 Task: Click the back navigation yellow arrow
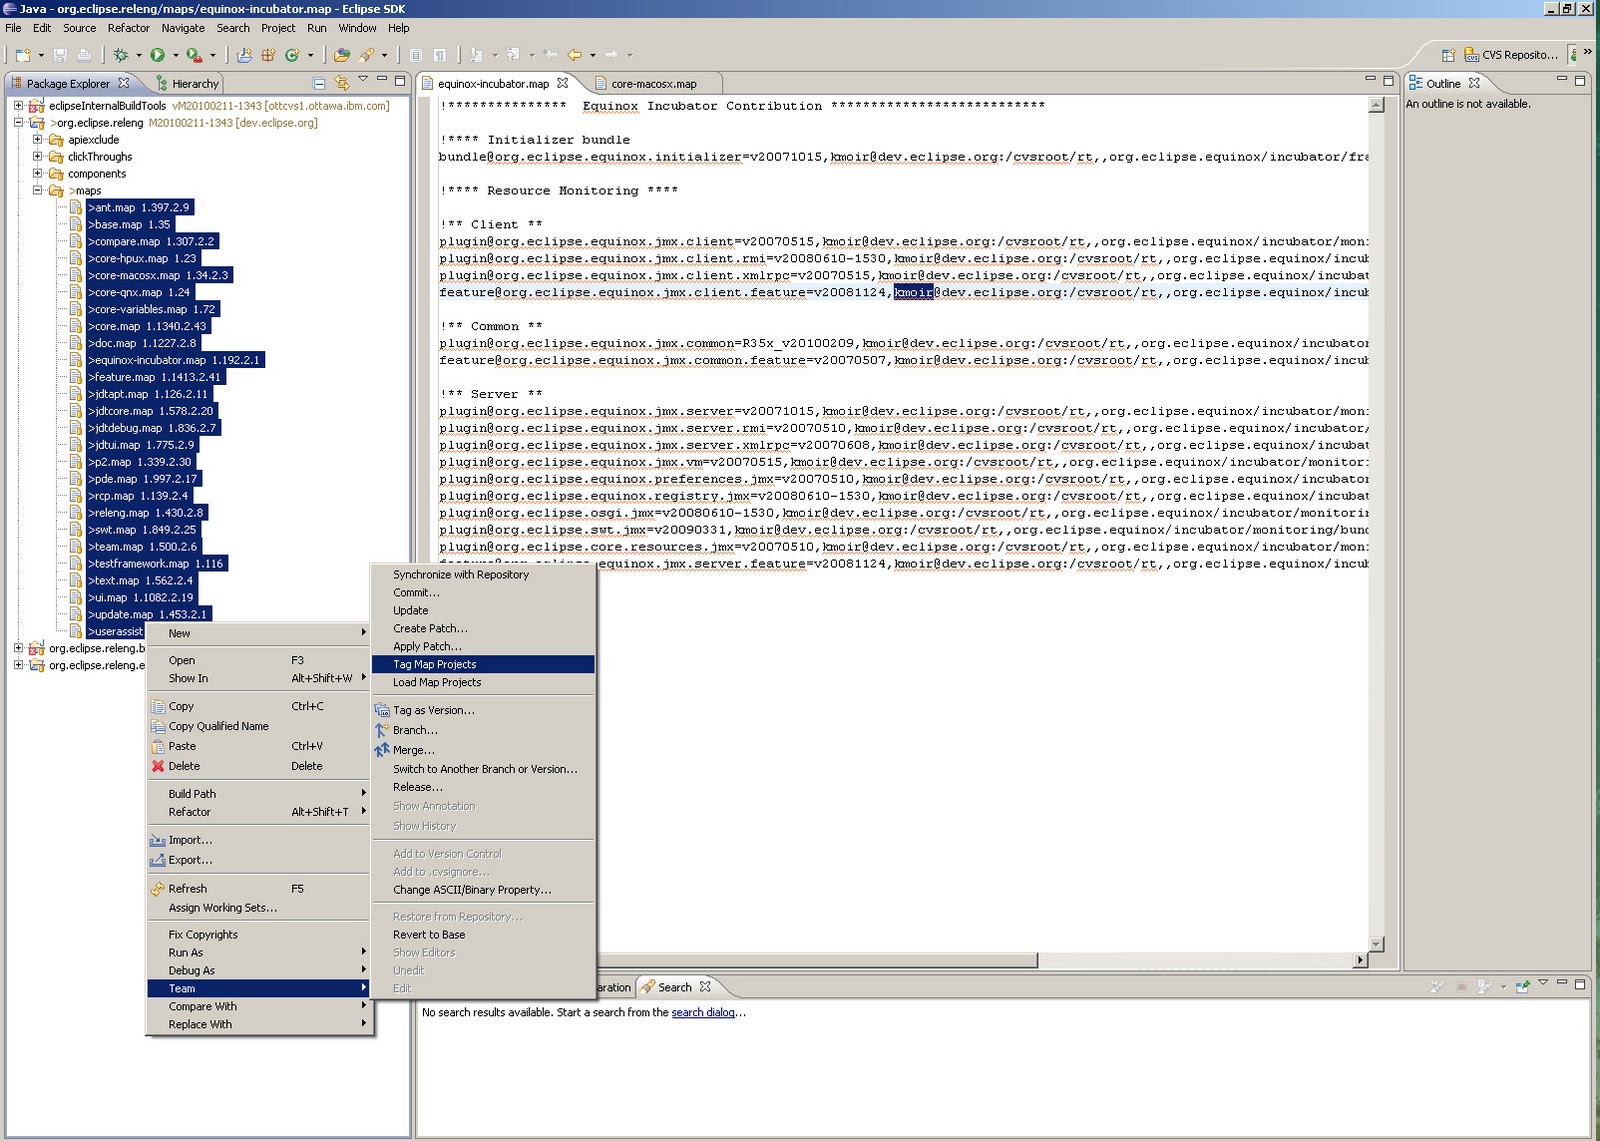(575, 55)
